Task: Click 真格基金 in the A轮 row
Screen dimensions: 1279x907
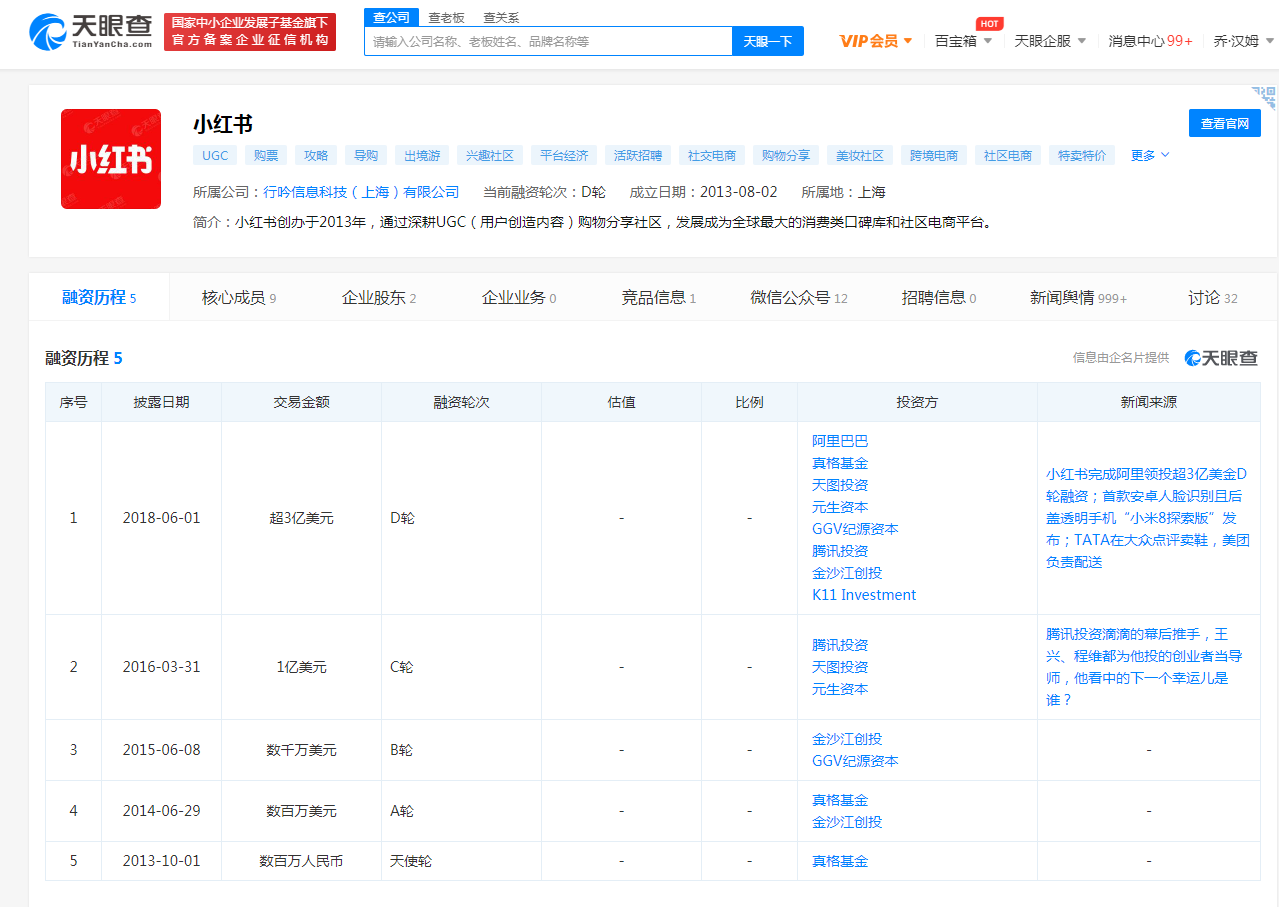Action: [x=840, y=800]
